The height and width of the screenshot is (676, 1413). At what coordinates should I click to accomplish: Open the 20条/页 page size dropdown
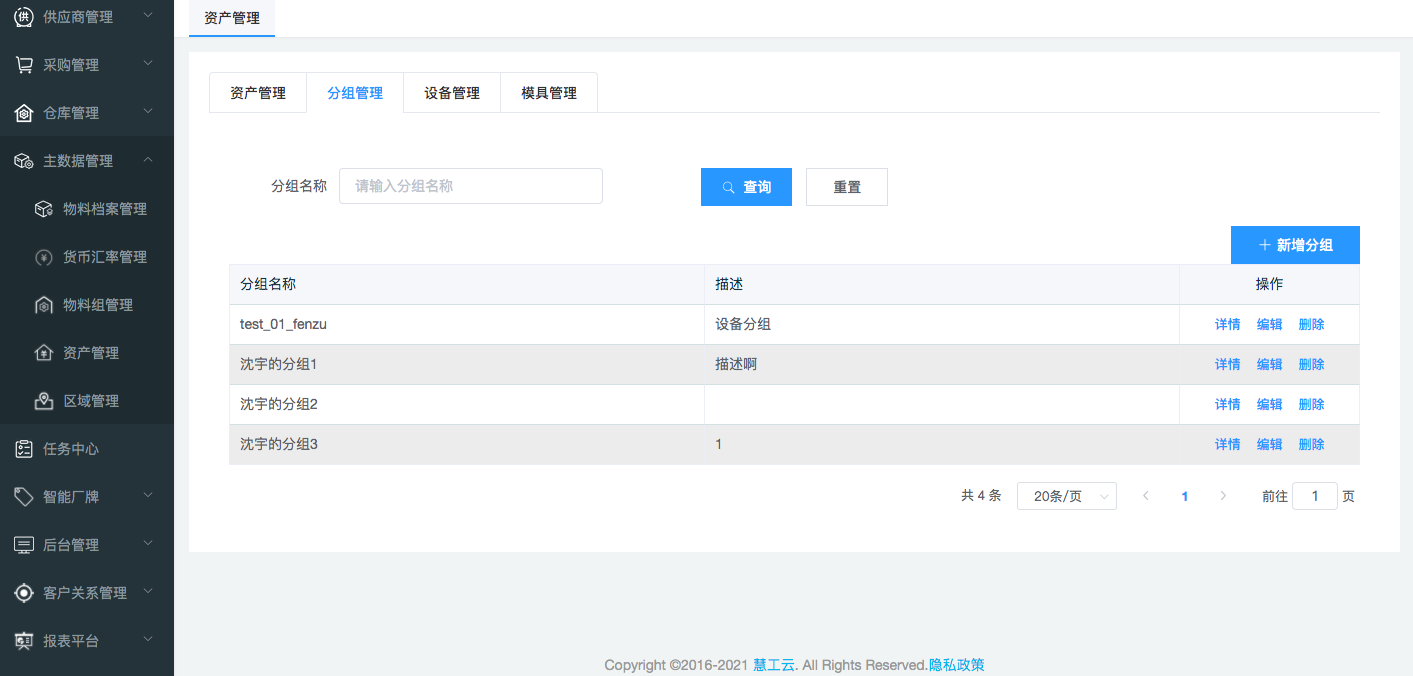[1066, 496]
